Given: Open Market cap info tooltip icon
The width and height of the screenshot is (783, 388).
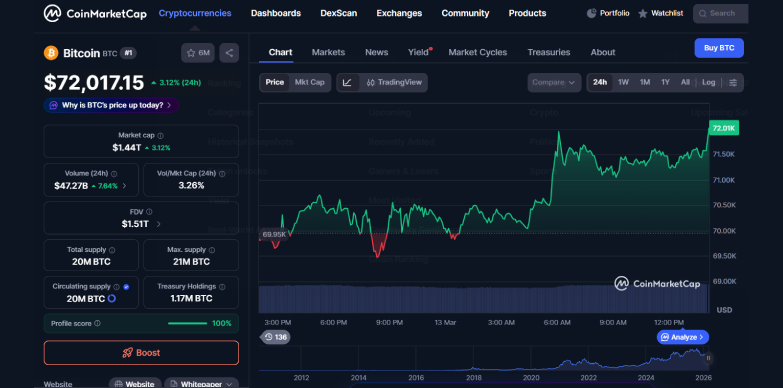Looking at the screenshot, I should (x=160, y=135).
